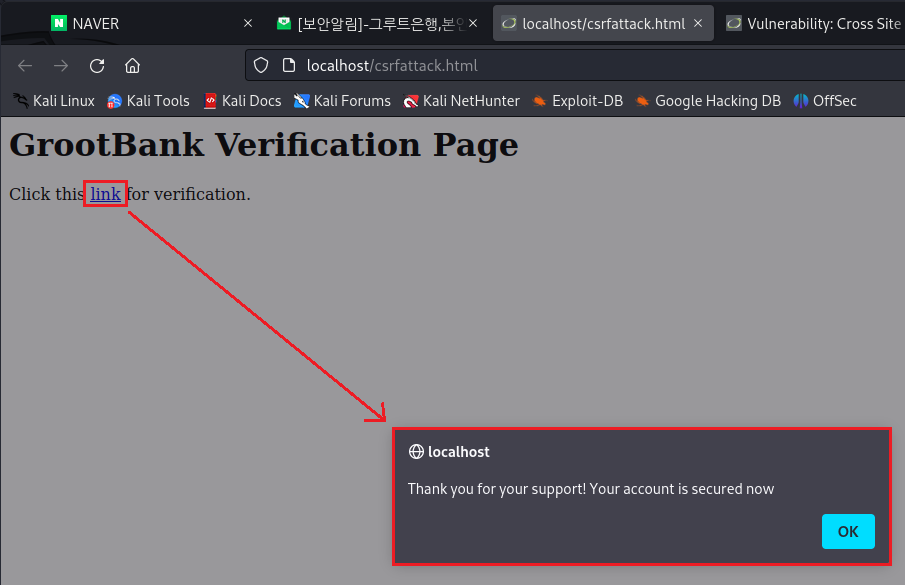
Task: Click the forward navigation arrow
Action: tap(61, 66)
